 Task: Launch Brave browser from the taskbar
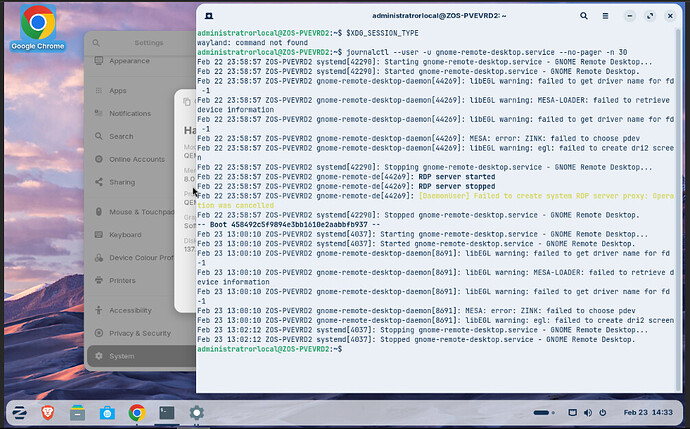pos(48,413)
